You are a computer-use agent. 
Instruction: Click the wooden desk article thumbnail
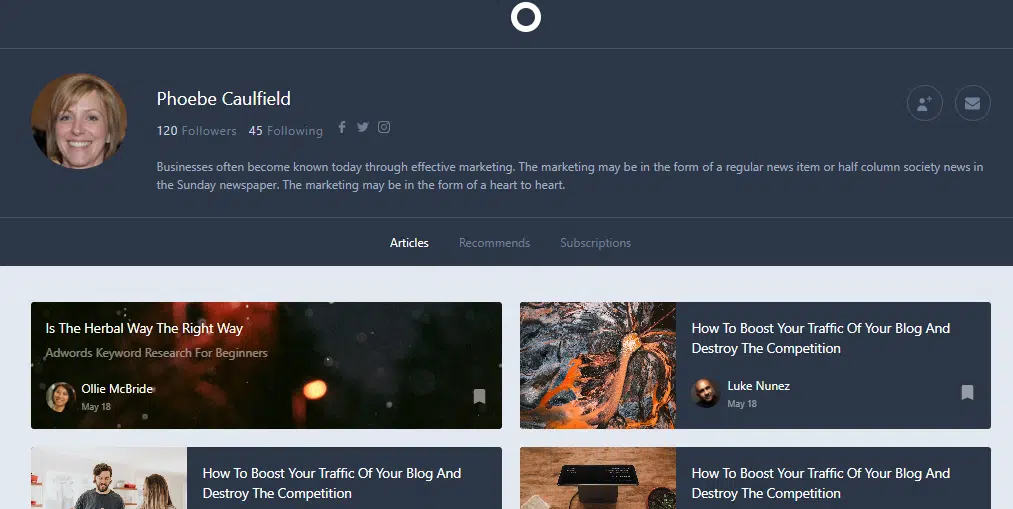tap(598, 478)
